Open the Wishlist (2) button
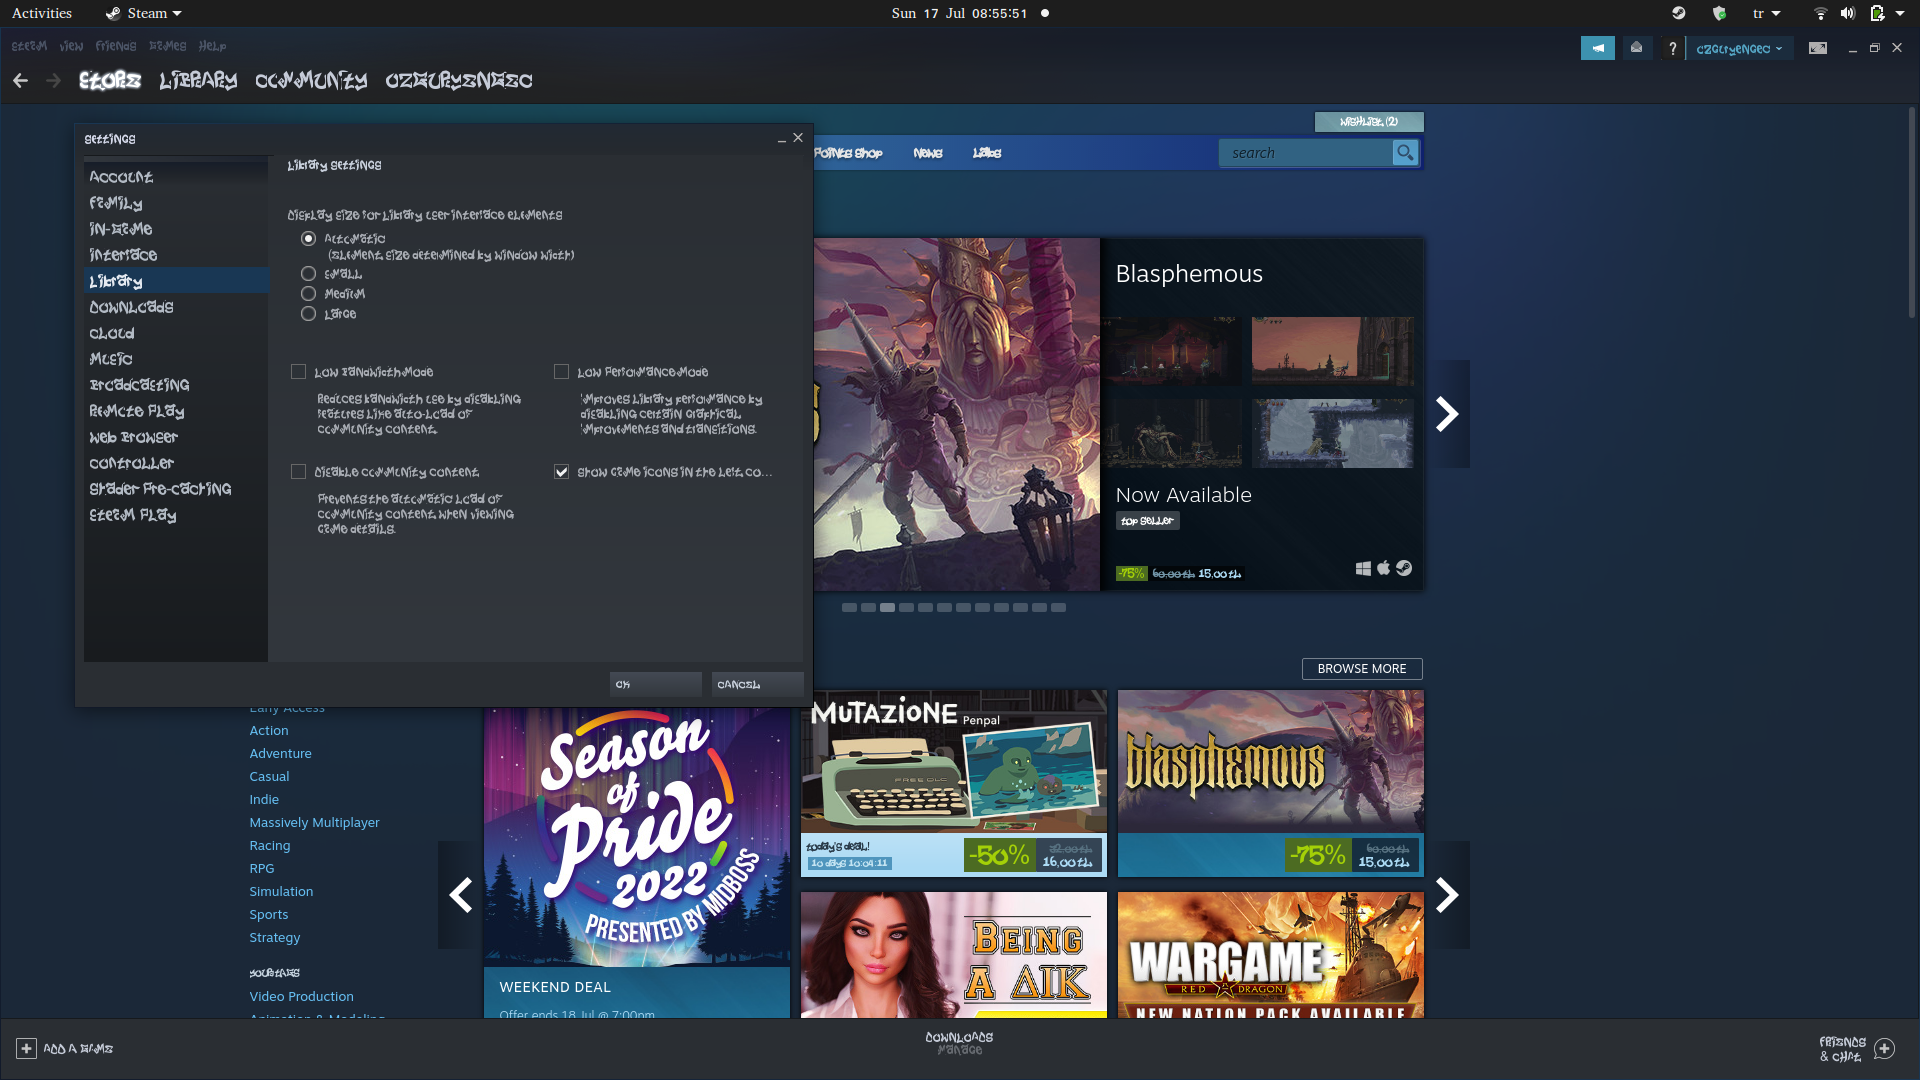Screen dimensions: 1920x1080 [1369, 122]
